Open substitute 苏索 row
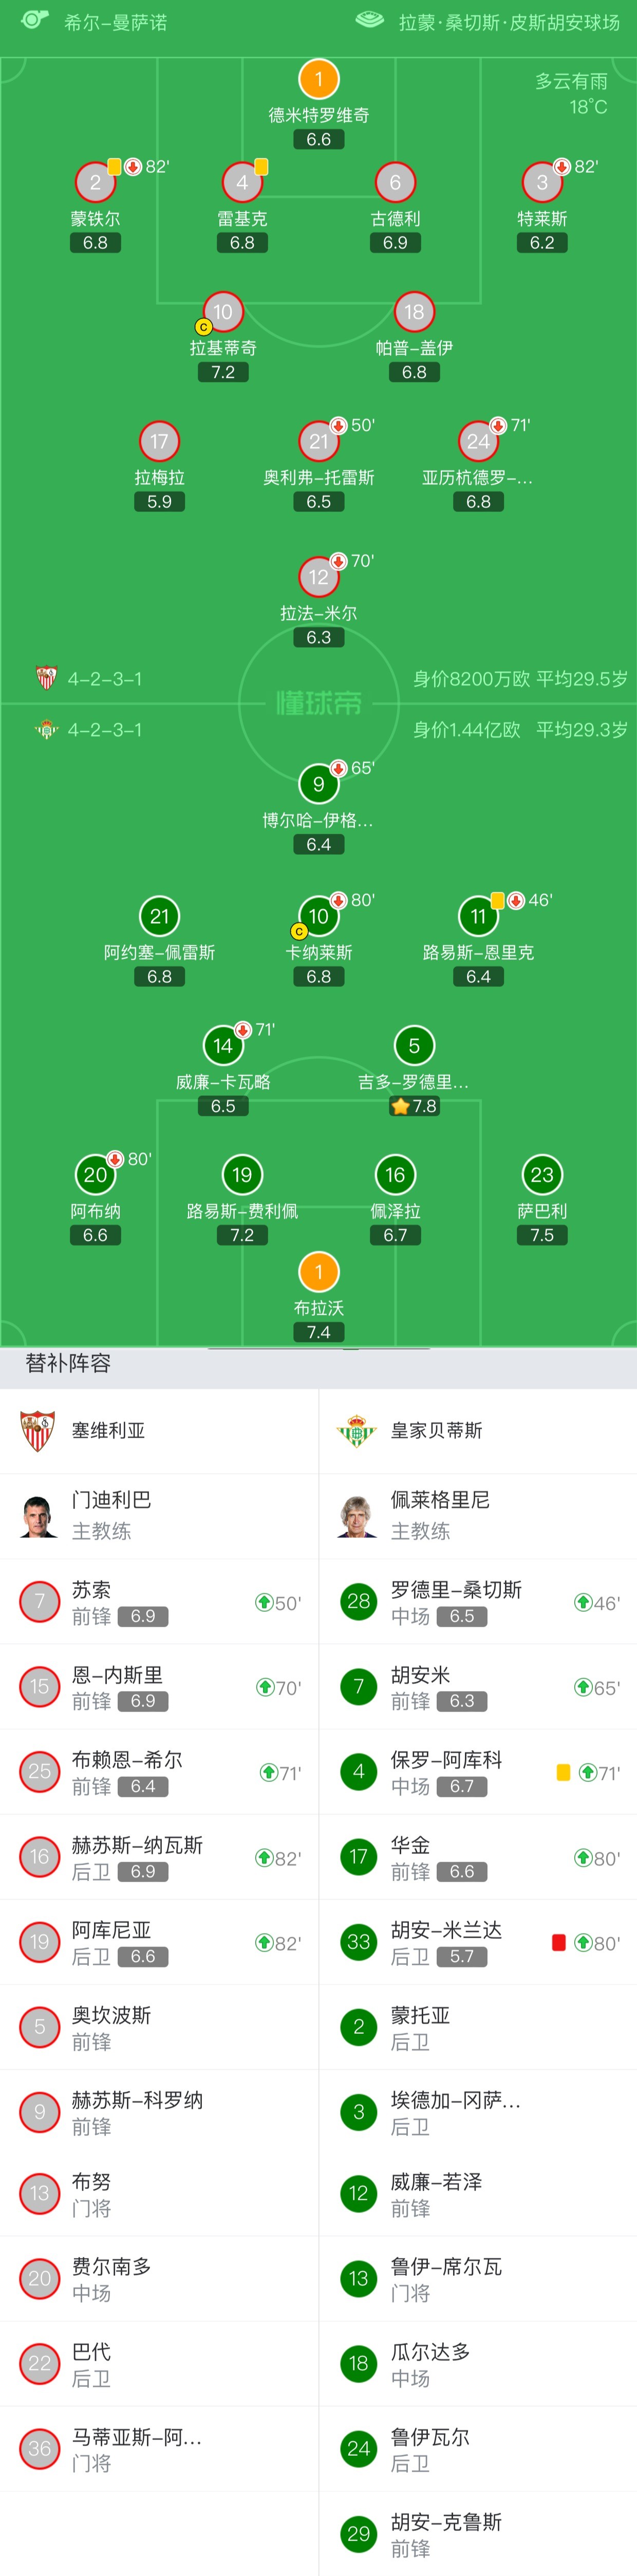 point(159,1601)
